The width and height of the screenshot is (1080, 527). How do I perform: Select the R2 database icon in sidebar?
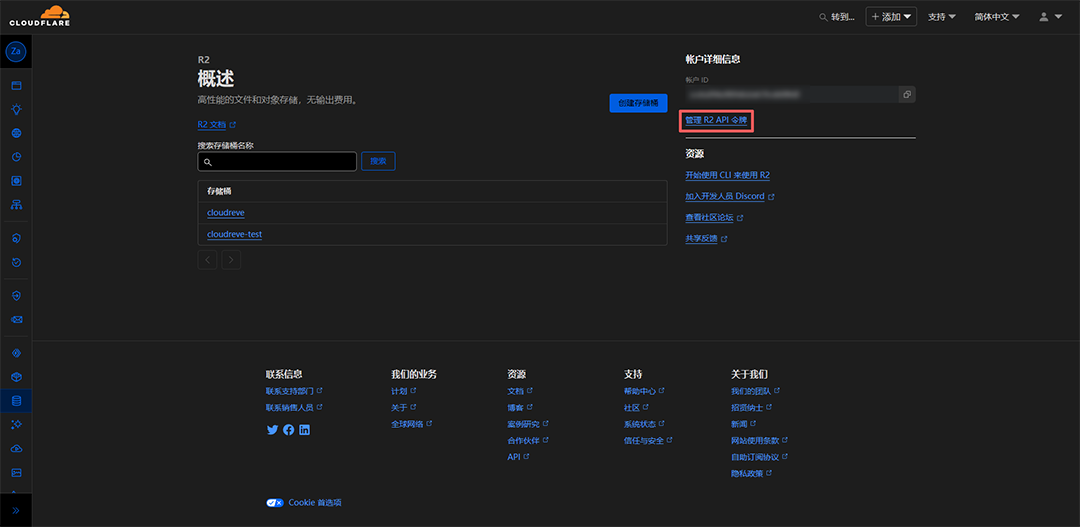pyautogui.click(x=17, y=401)
